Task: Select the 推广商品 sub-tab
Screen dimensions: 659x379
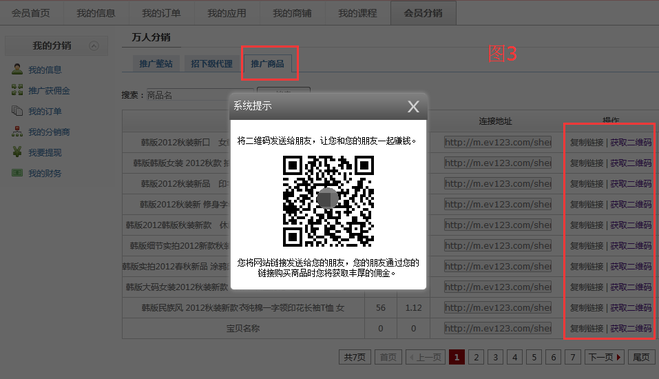Action: coord(268,64)
